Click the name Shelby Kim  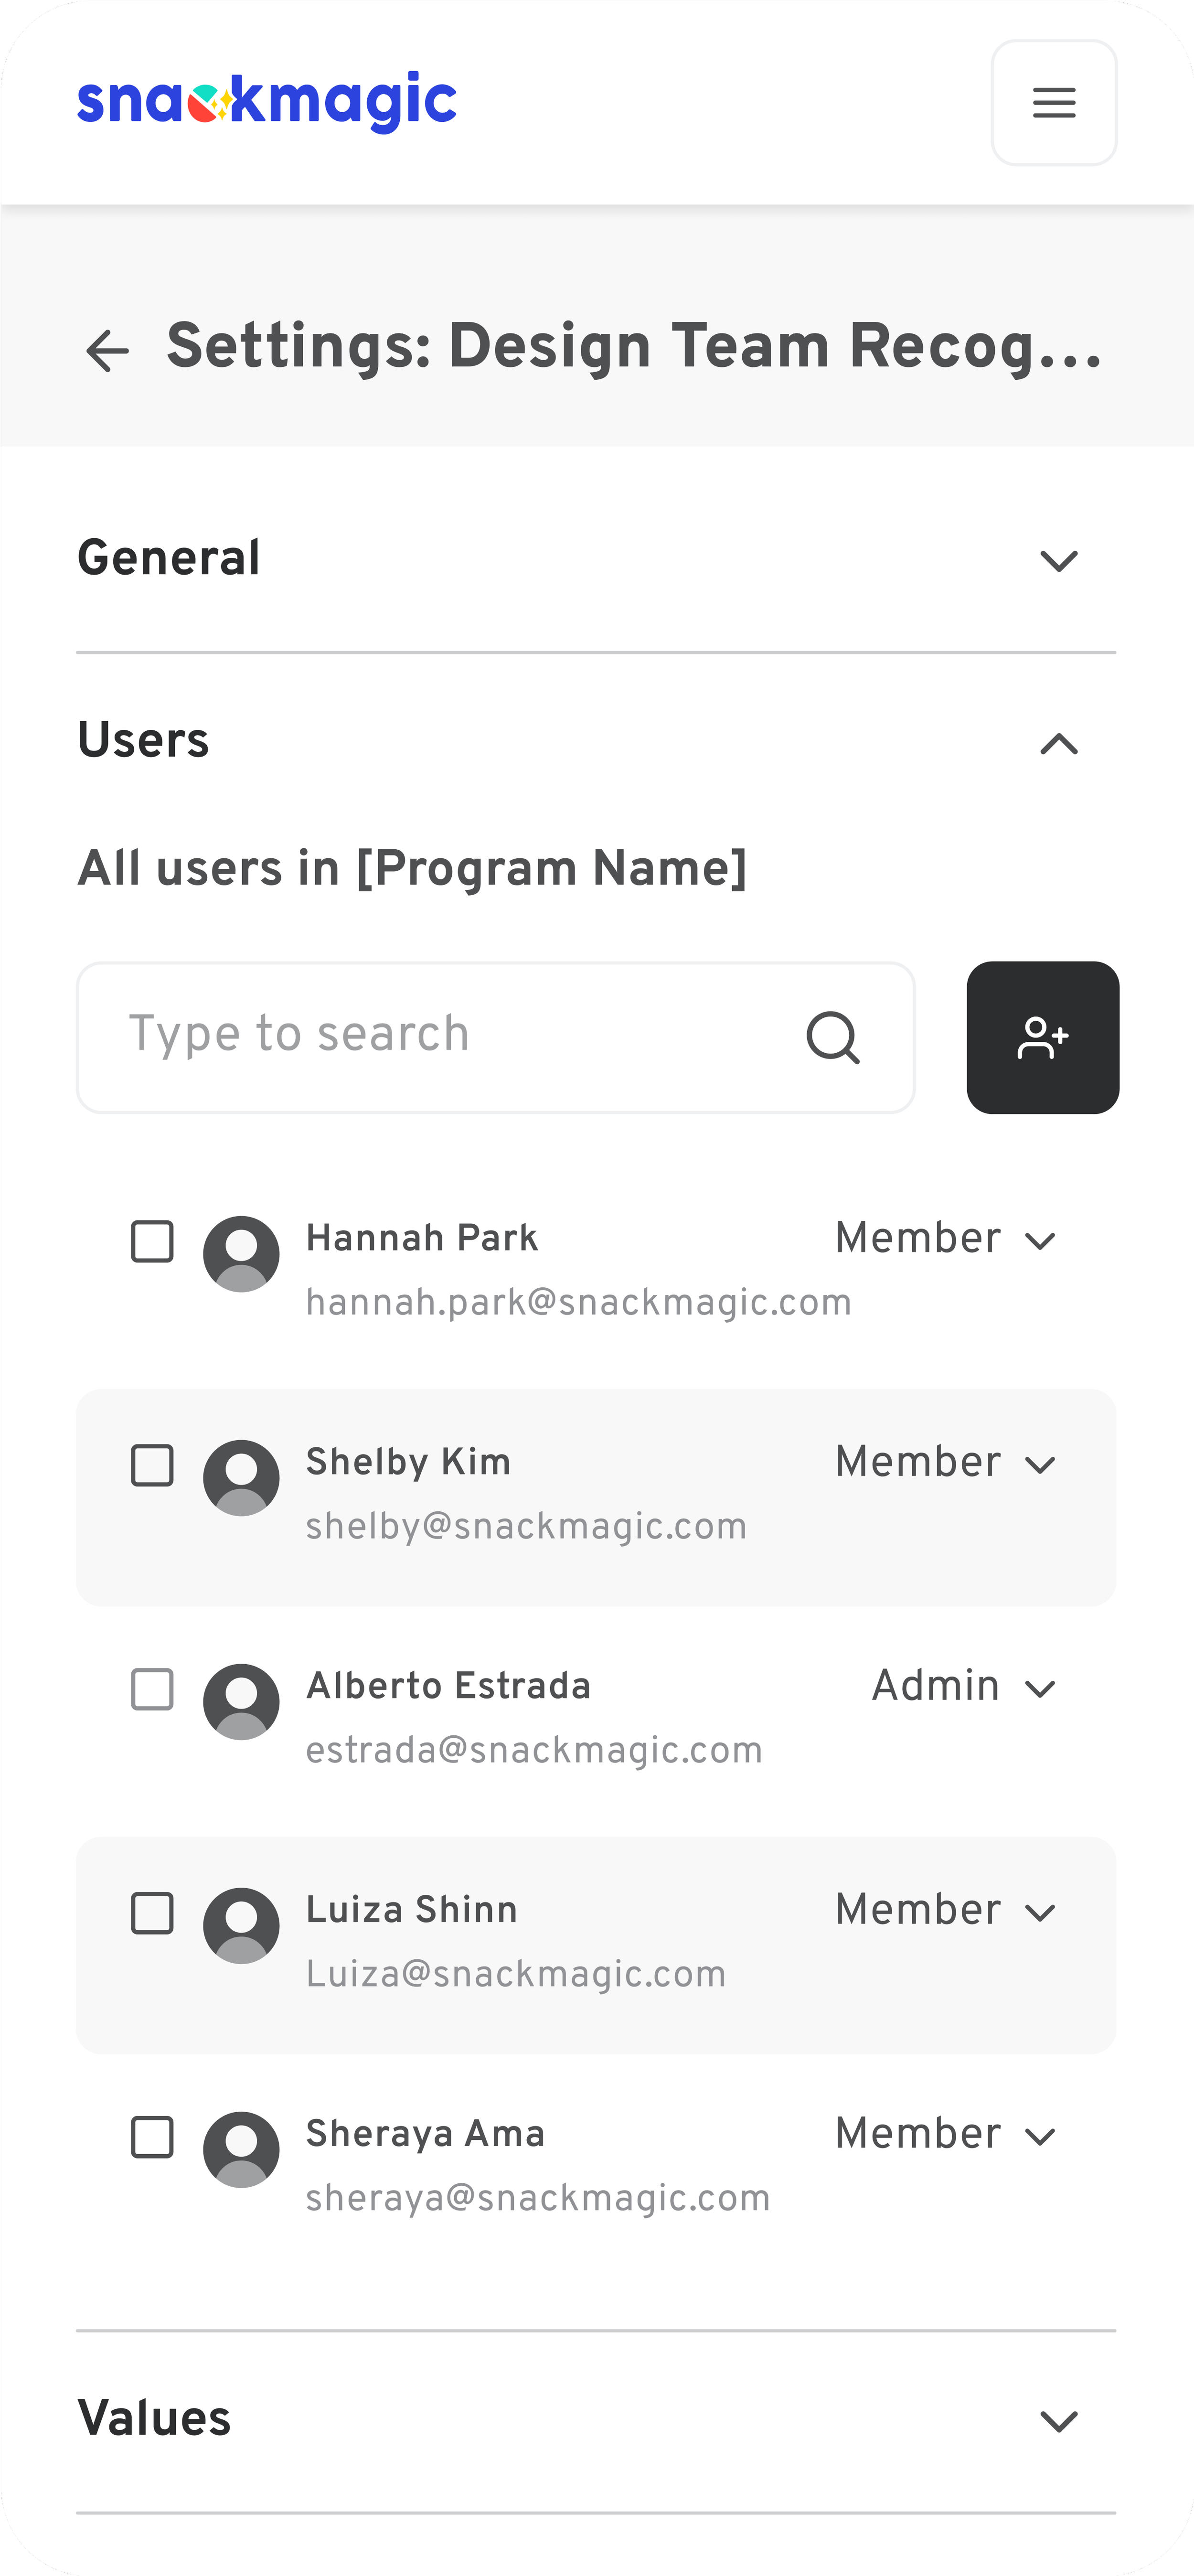click(x=408, y=1462)
